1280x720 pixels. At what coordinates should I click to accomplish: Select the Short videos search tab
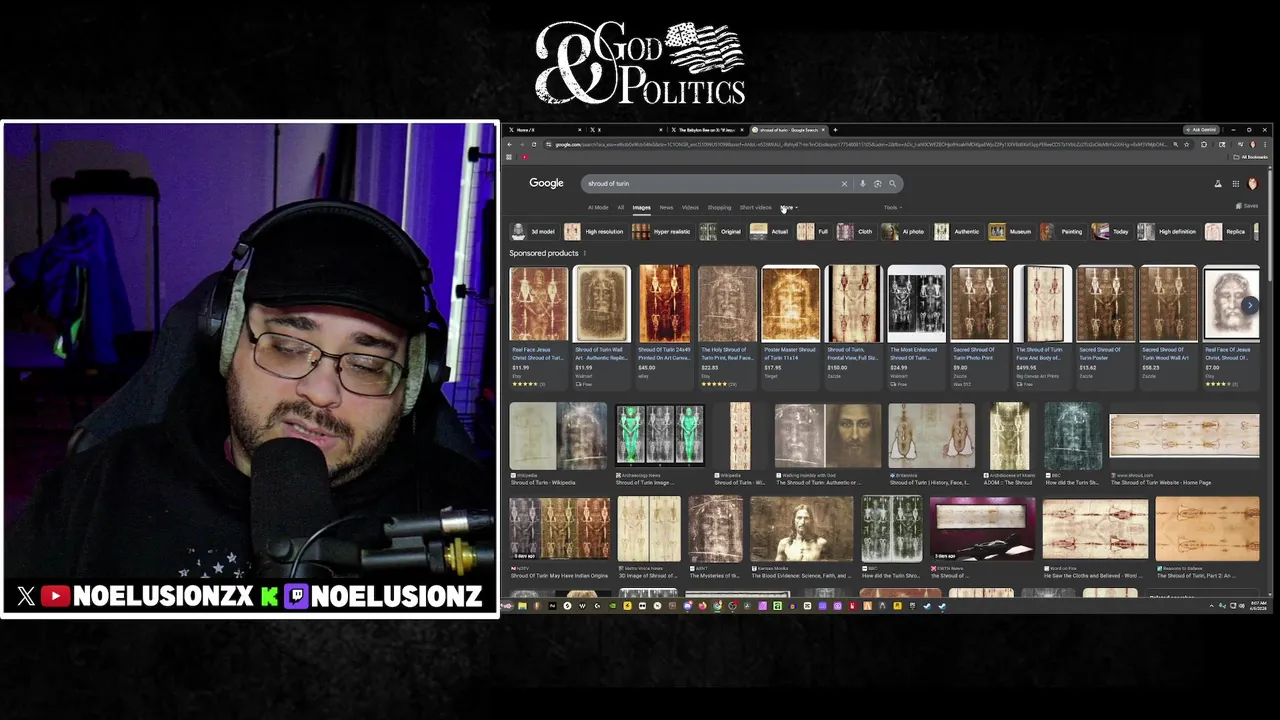[756, 207]
